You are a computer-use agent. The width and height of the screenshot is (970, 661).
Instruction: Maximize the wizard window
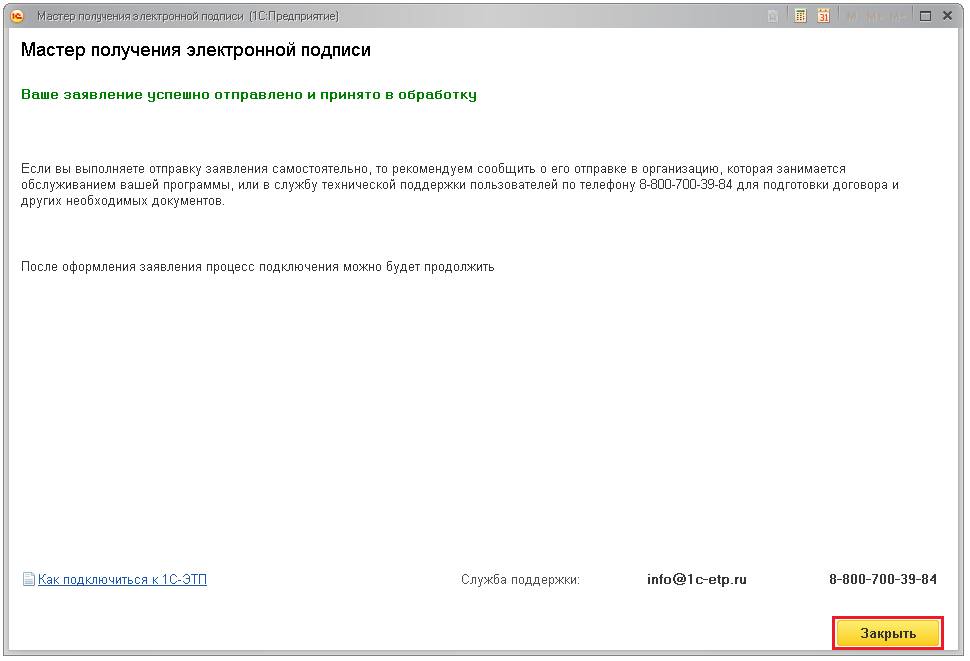925,16
